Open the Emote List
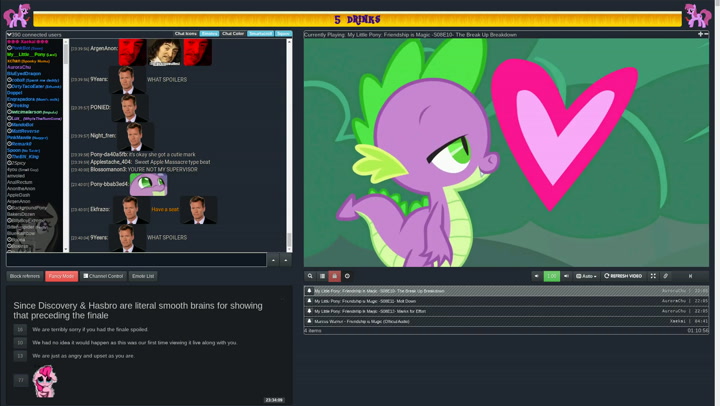The width and height of the screenshot is (720, 406). click(x=143, y=276)
